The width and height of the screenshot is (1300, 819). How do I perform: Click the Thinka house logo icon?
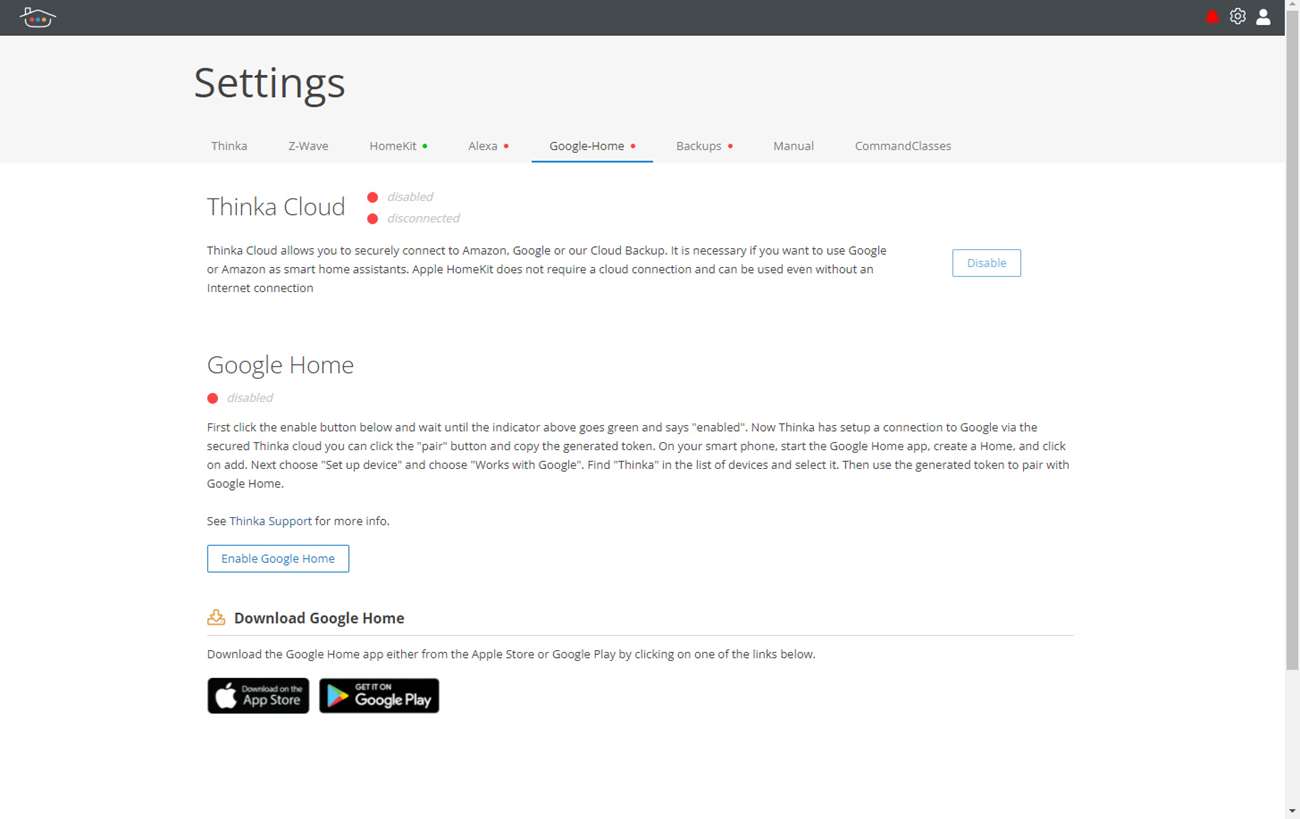[x=37, y=17]
